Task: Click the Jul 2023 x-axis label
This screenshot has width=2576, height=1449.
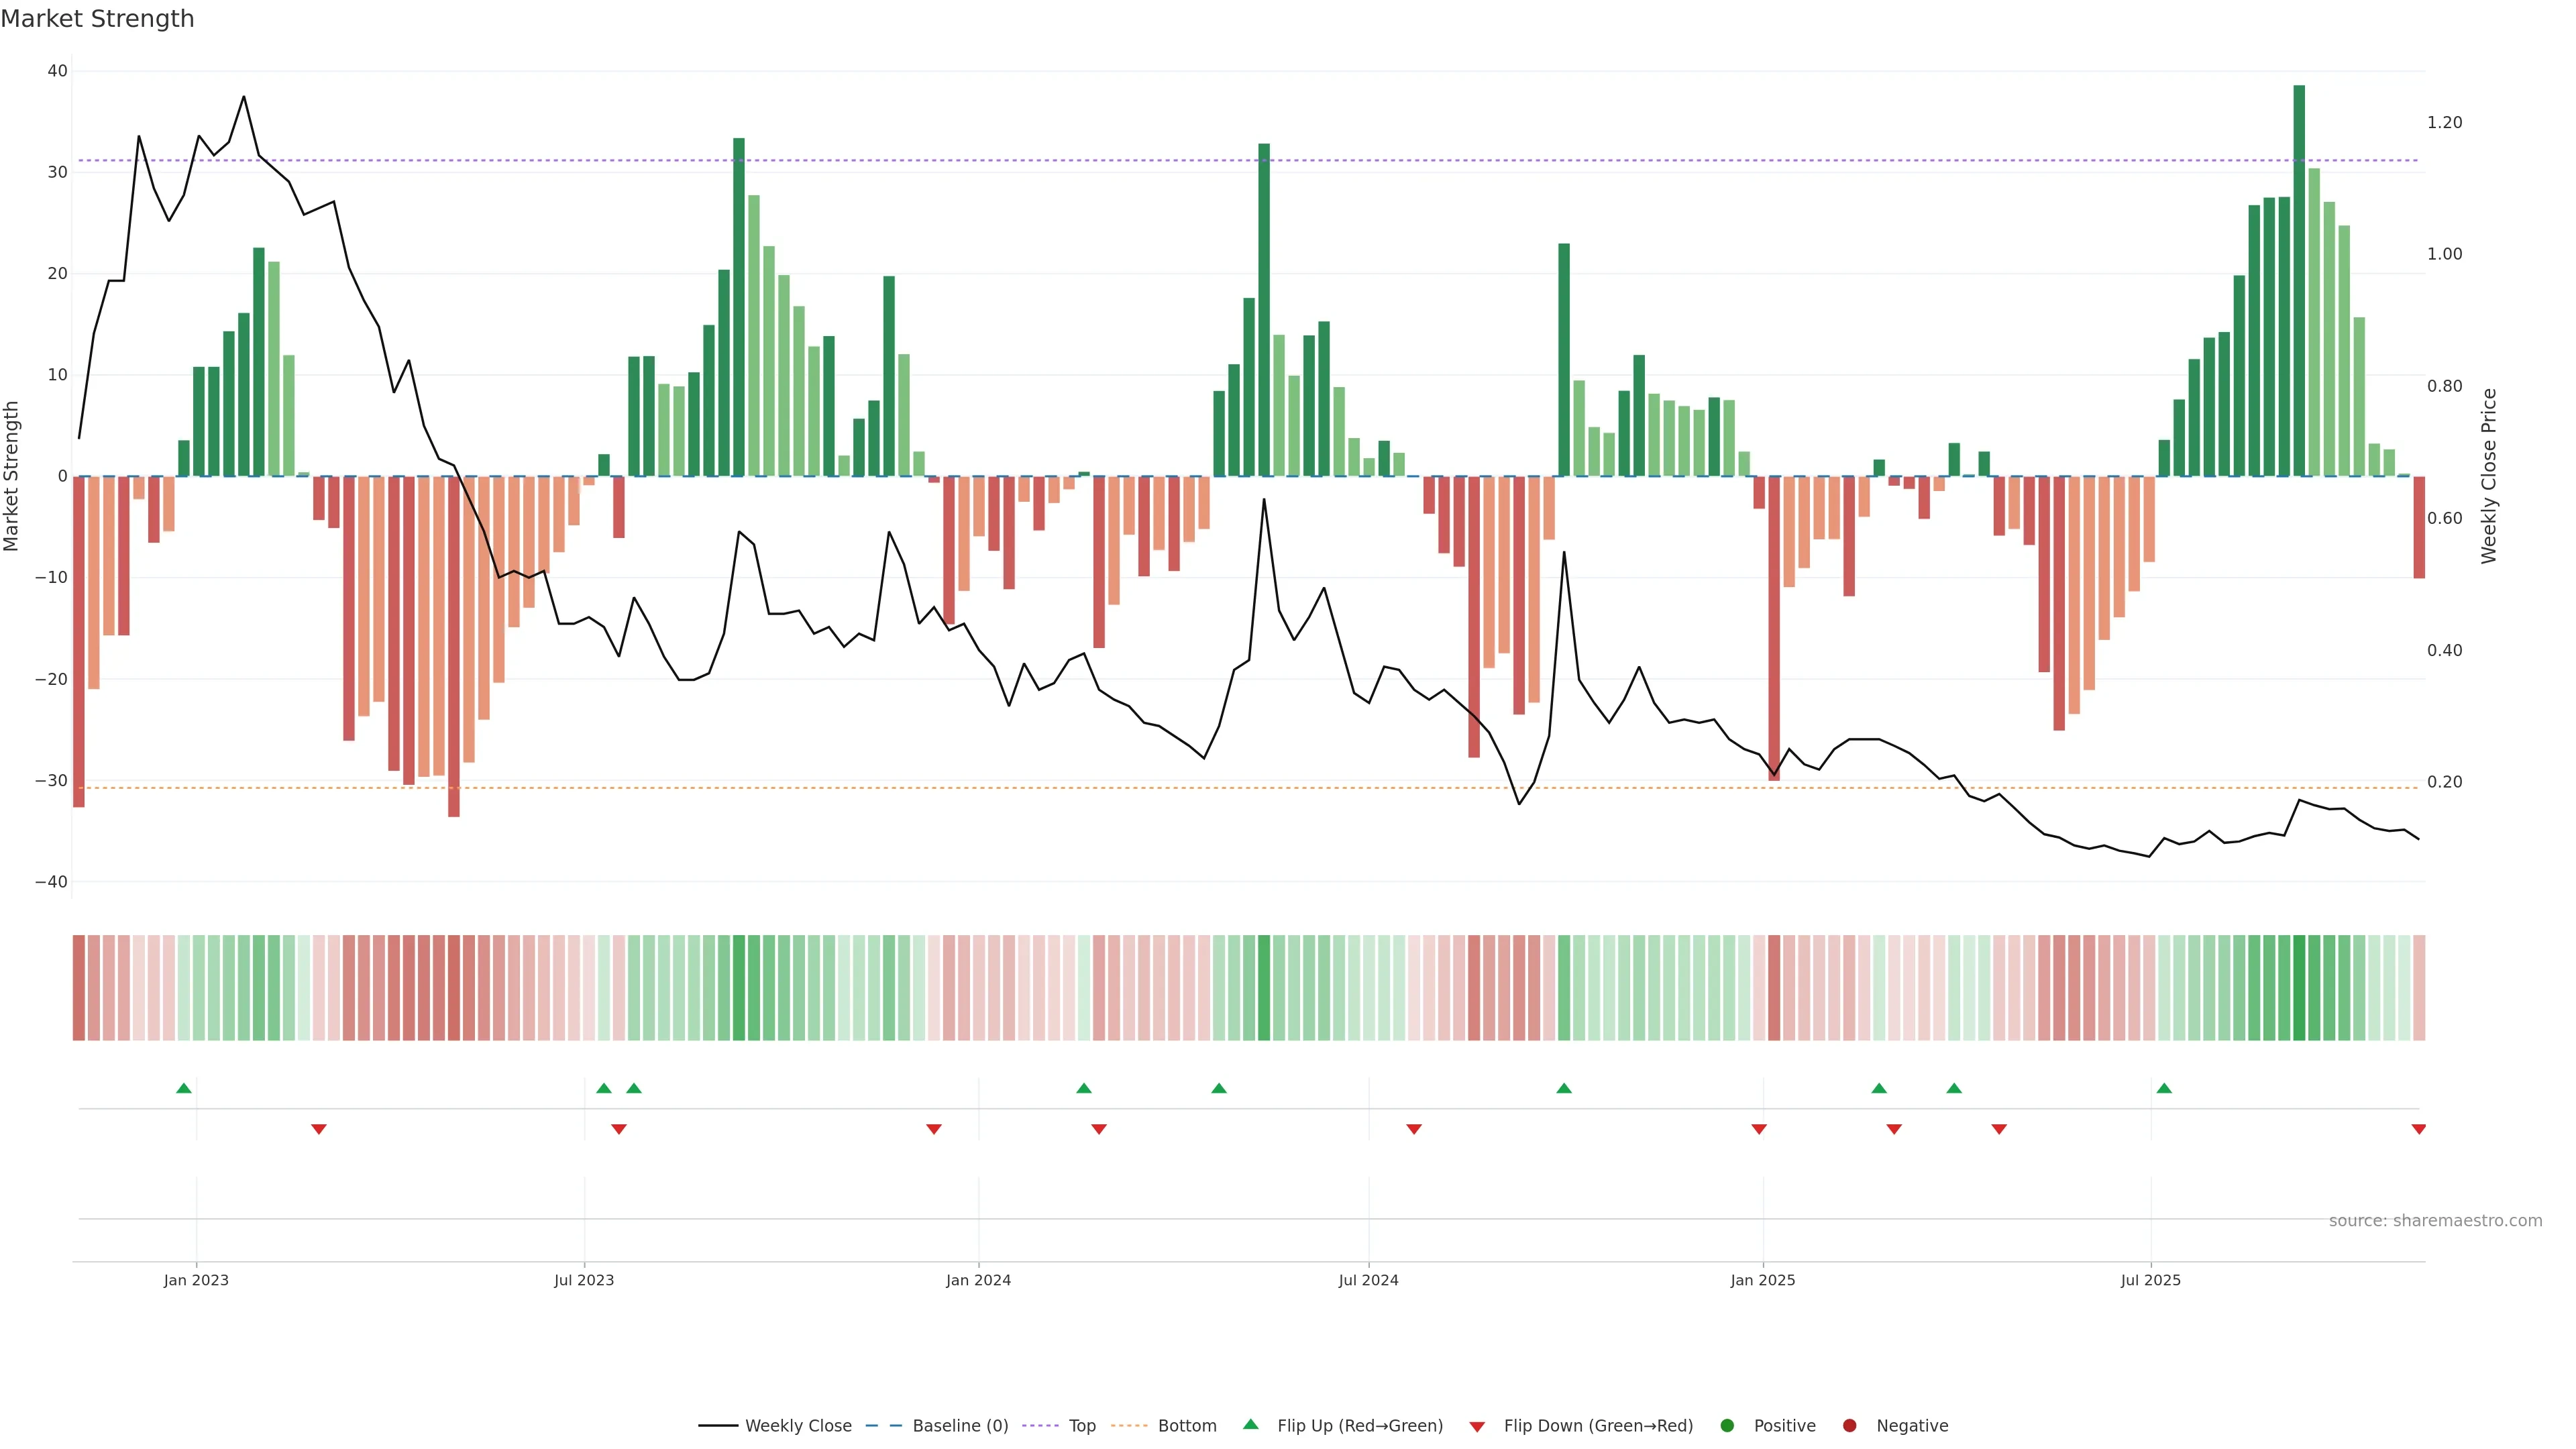Action: 584,1280
